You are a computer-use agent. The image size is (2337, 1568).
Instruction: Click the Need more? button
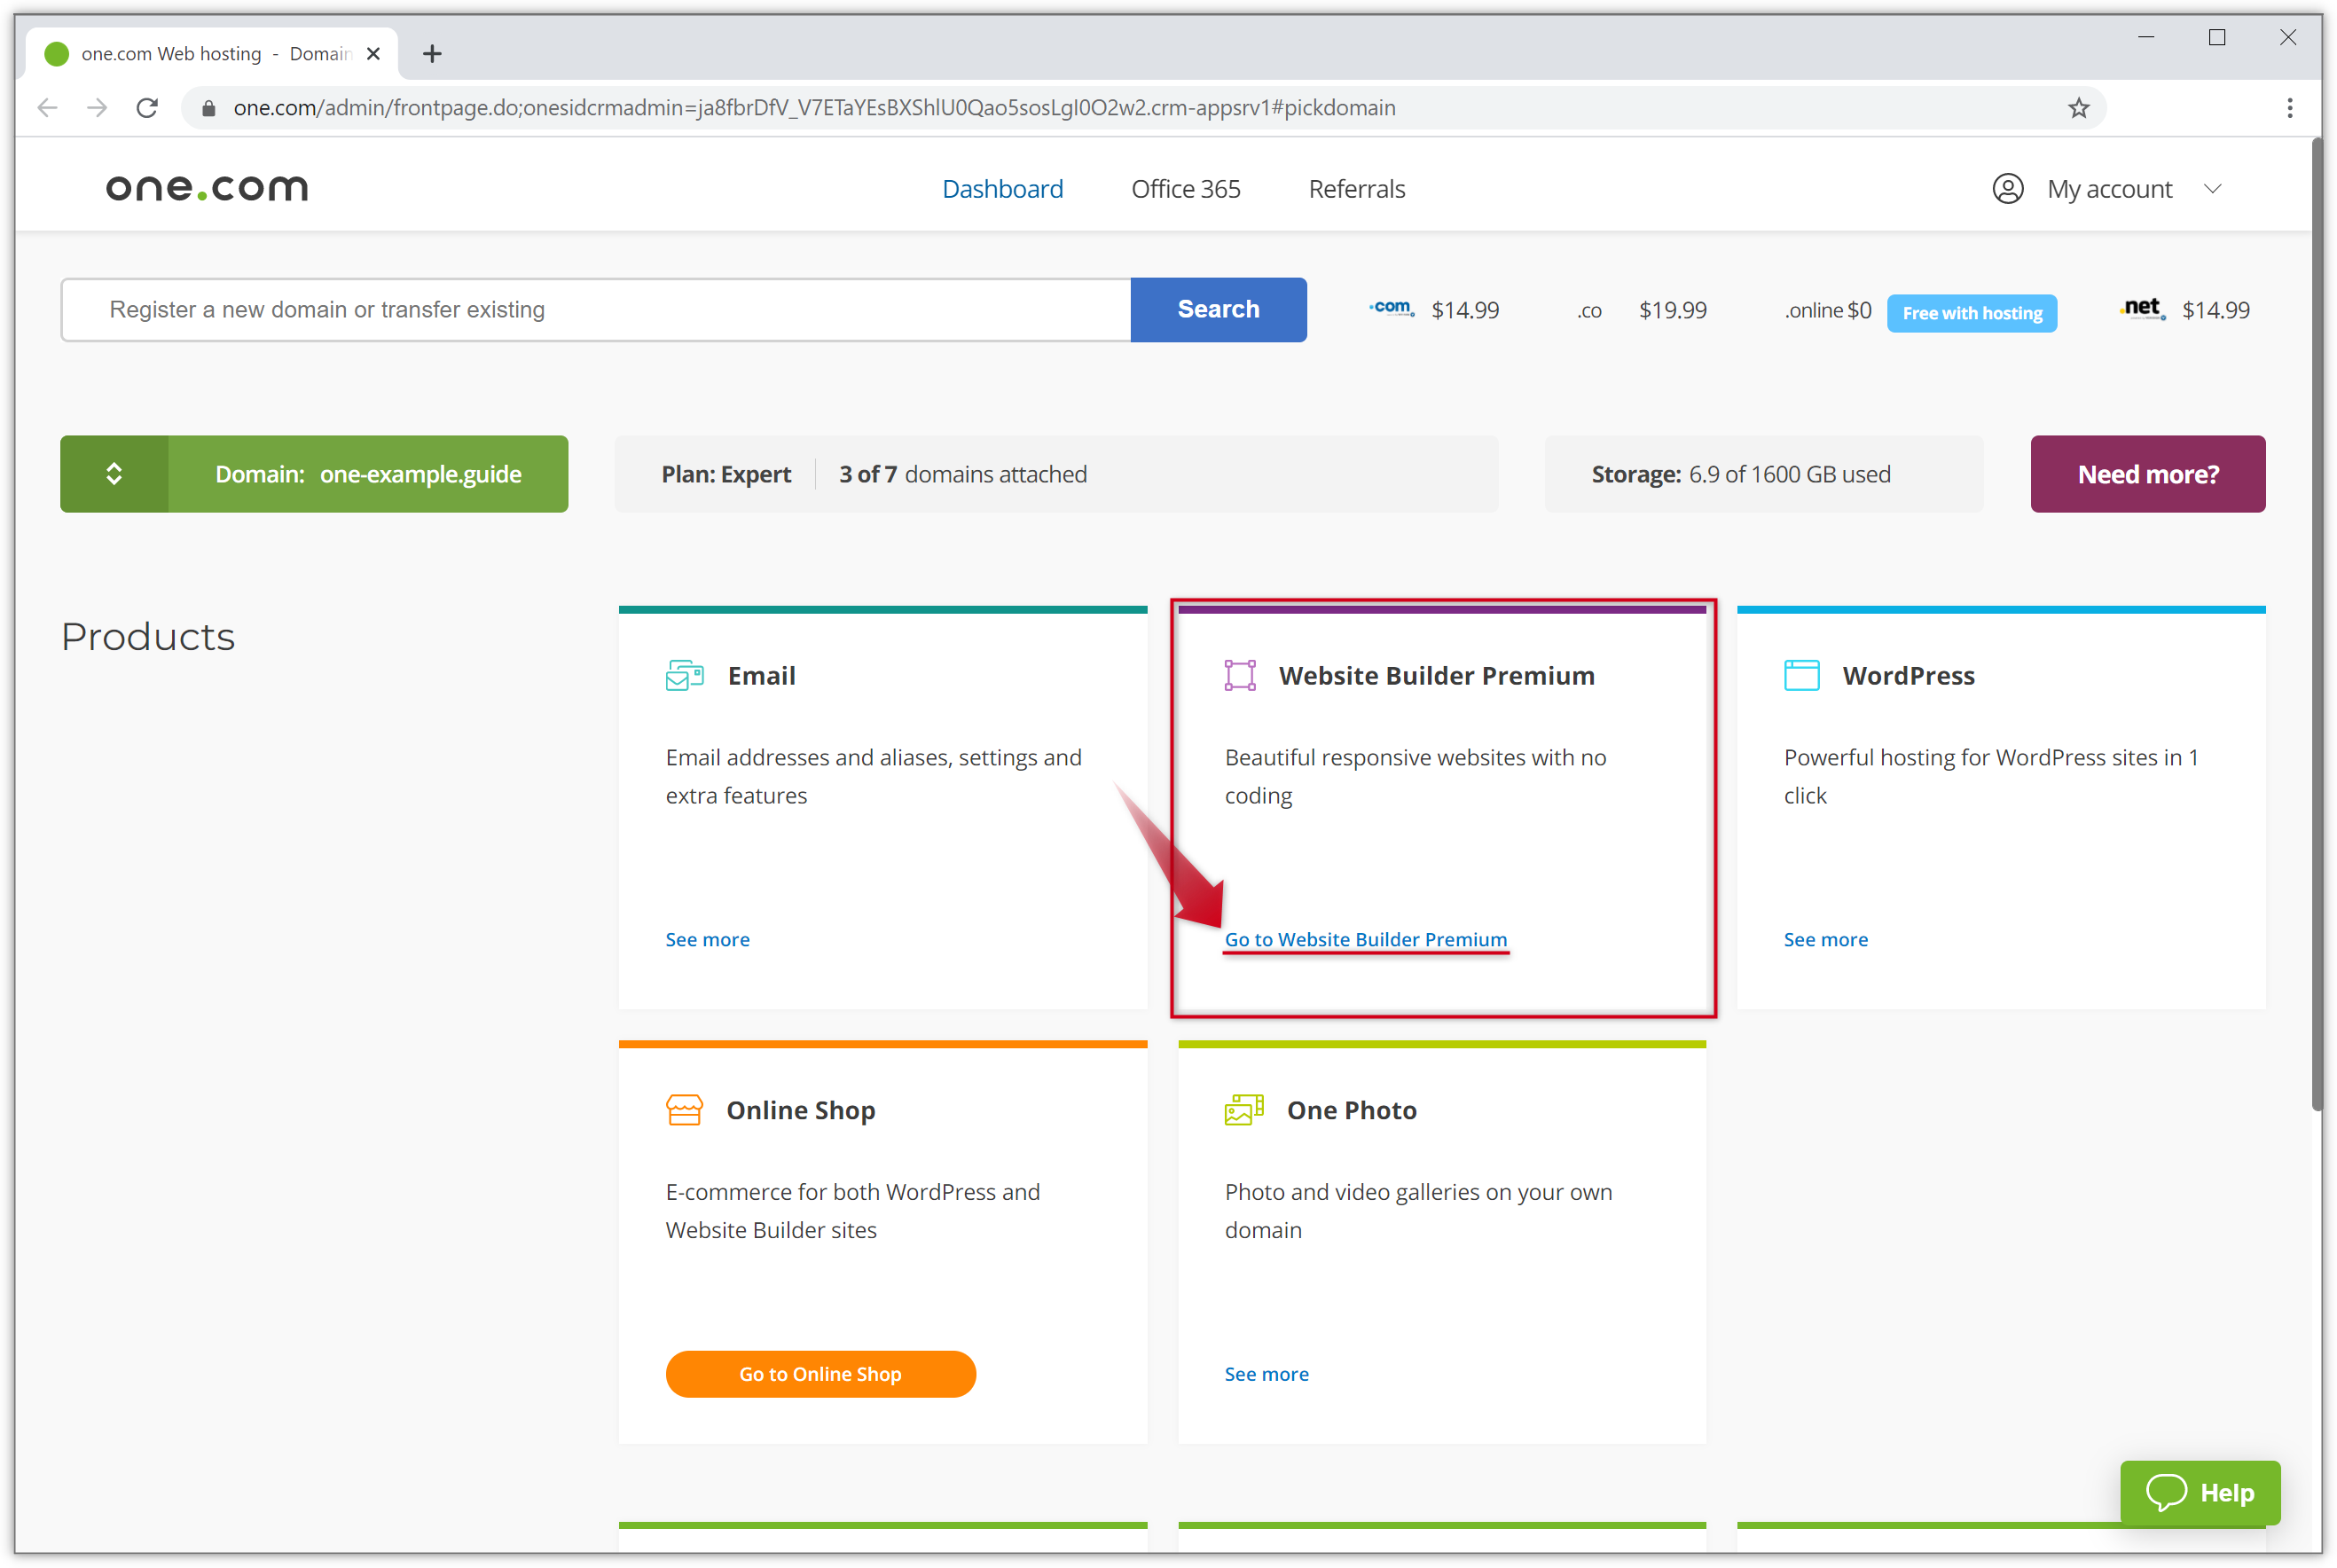[x=2147, y=474]
